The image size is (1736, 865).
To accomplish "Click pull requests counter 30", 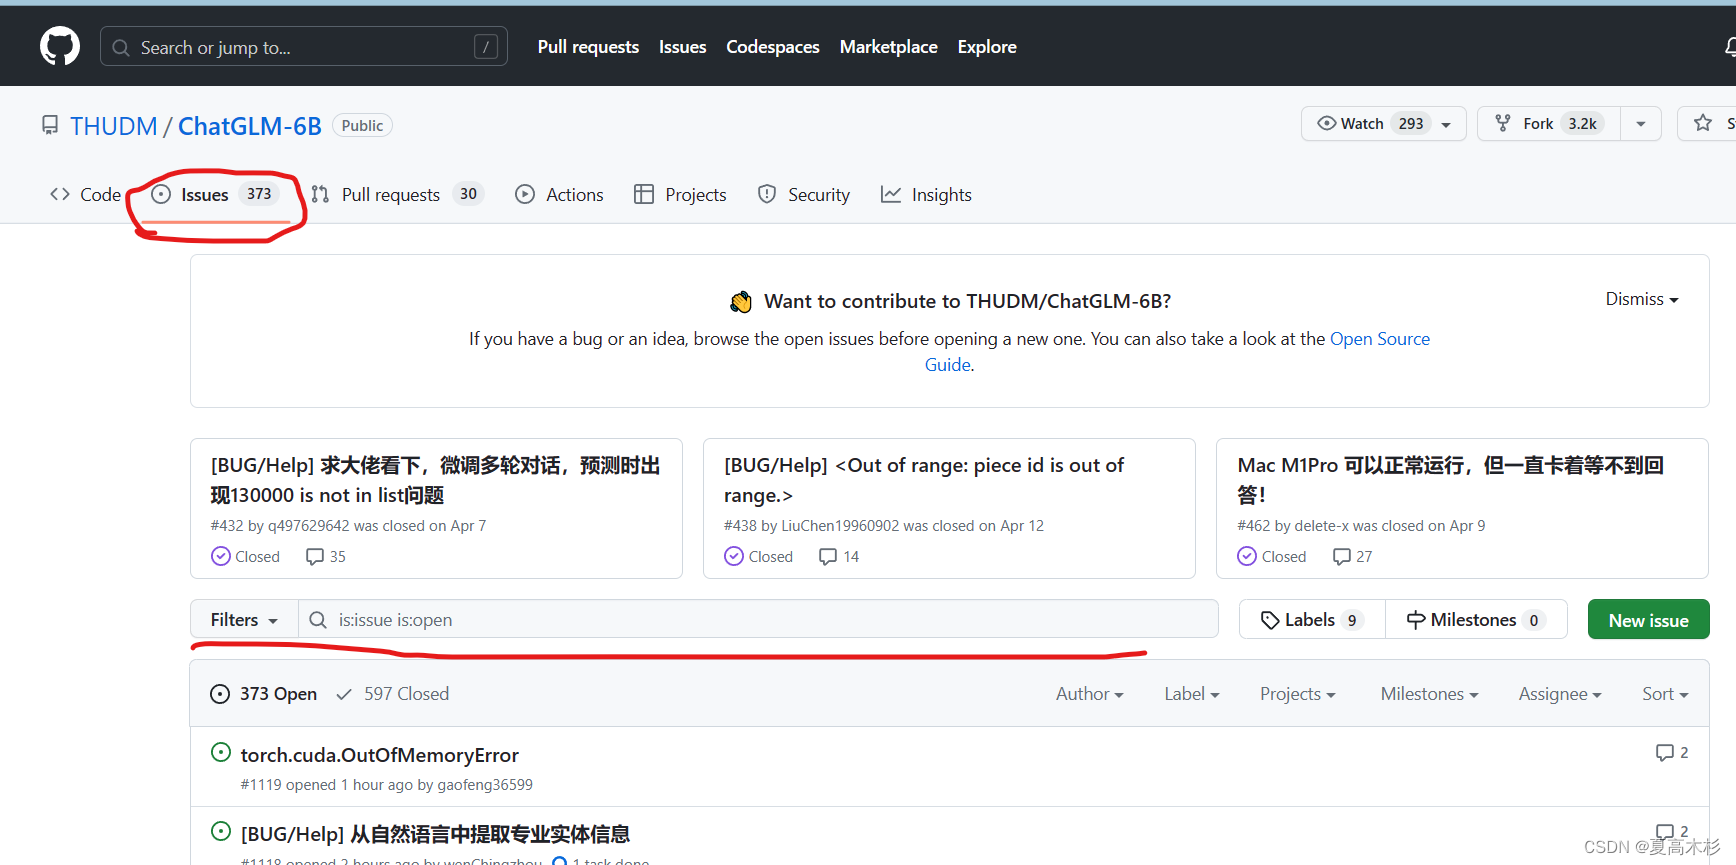I will (x=468, y=194).
